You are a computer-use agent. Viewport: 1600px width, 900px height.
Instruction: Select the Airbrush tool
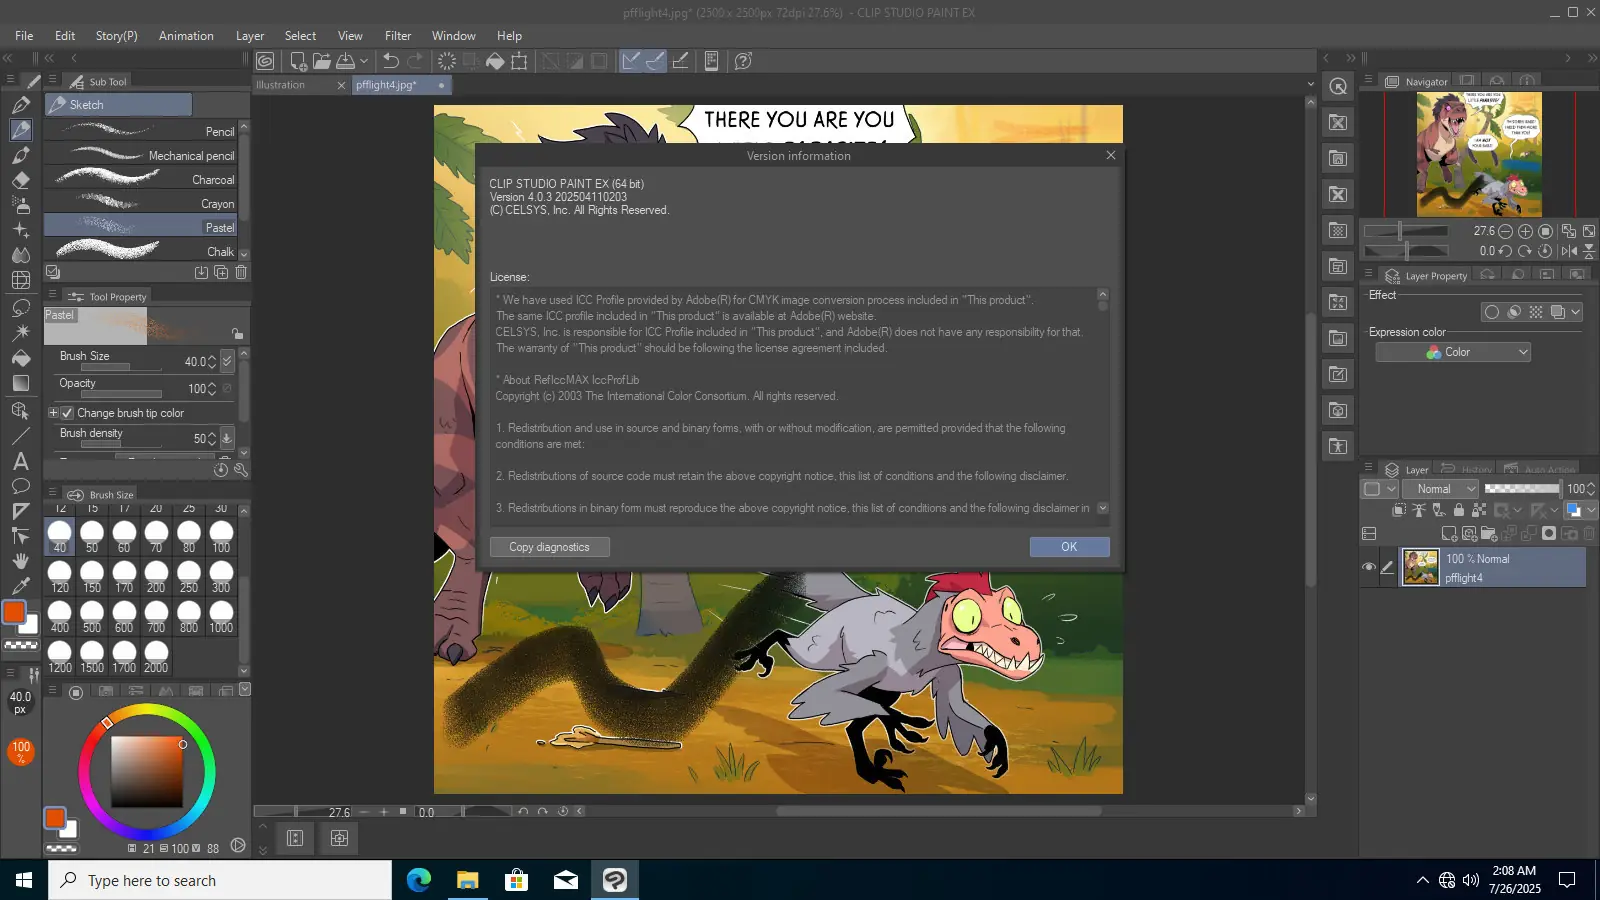(x=20, y=205)
